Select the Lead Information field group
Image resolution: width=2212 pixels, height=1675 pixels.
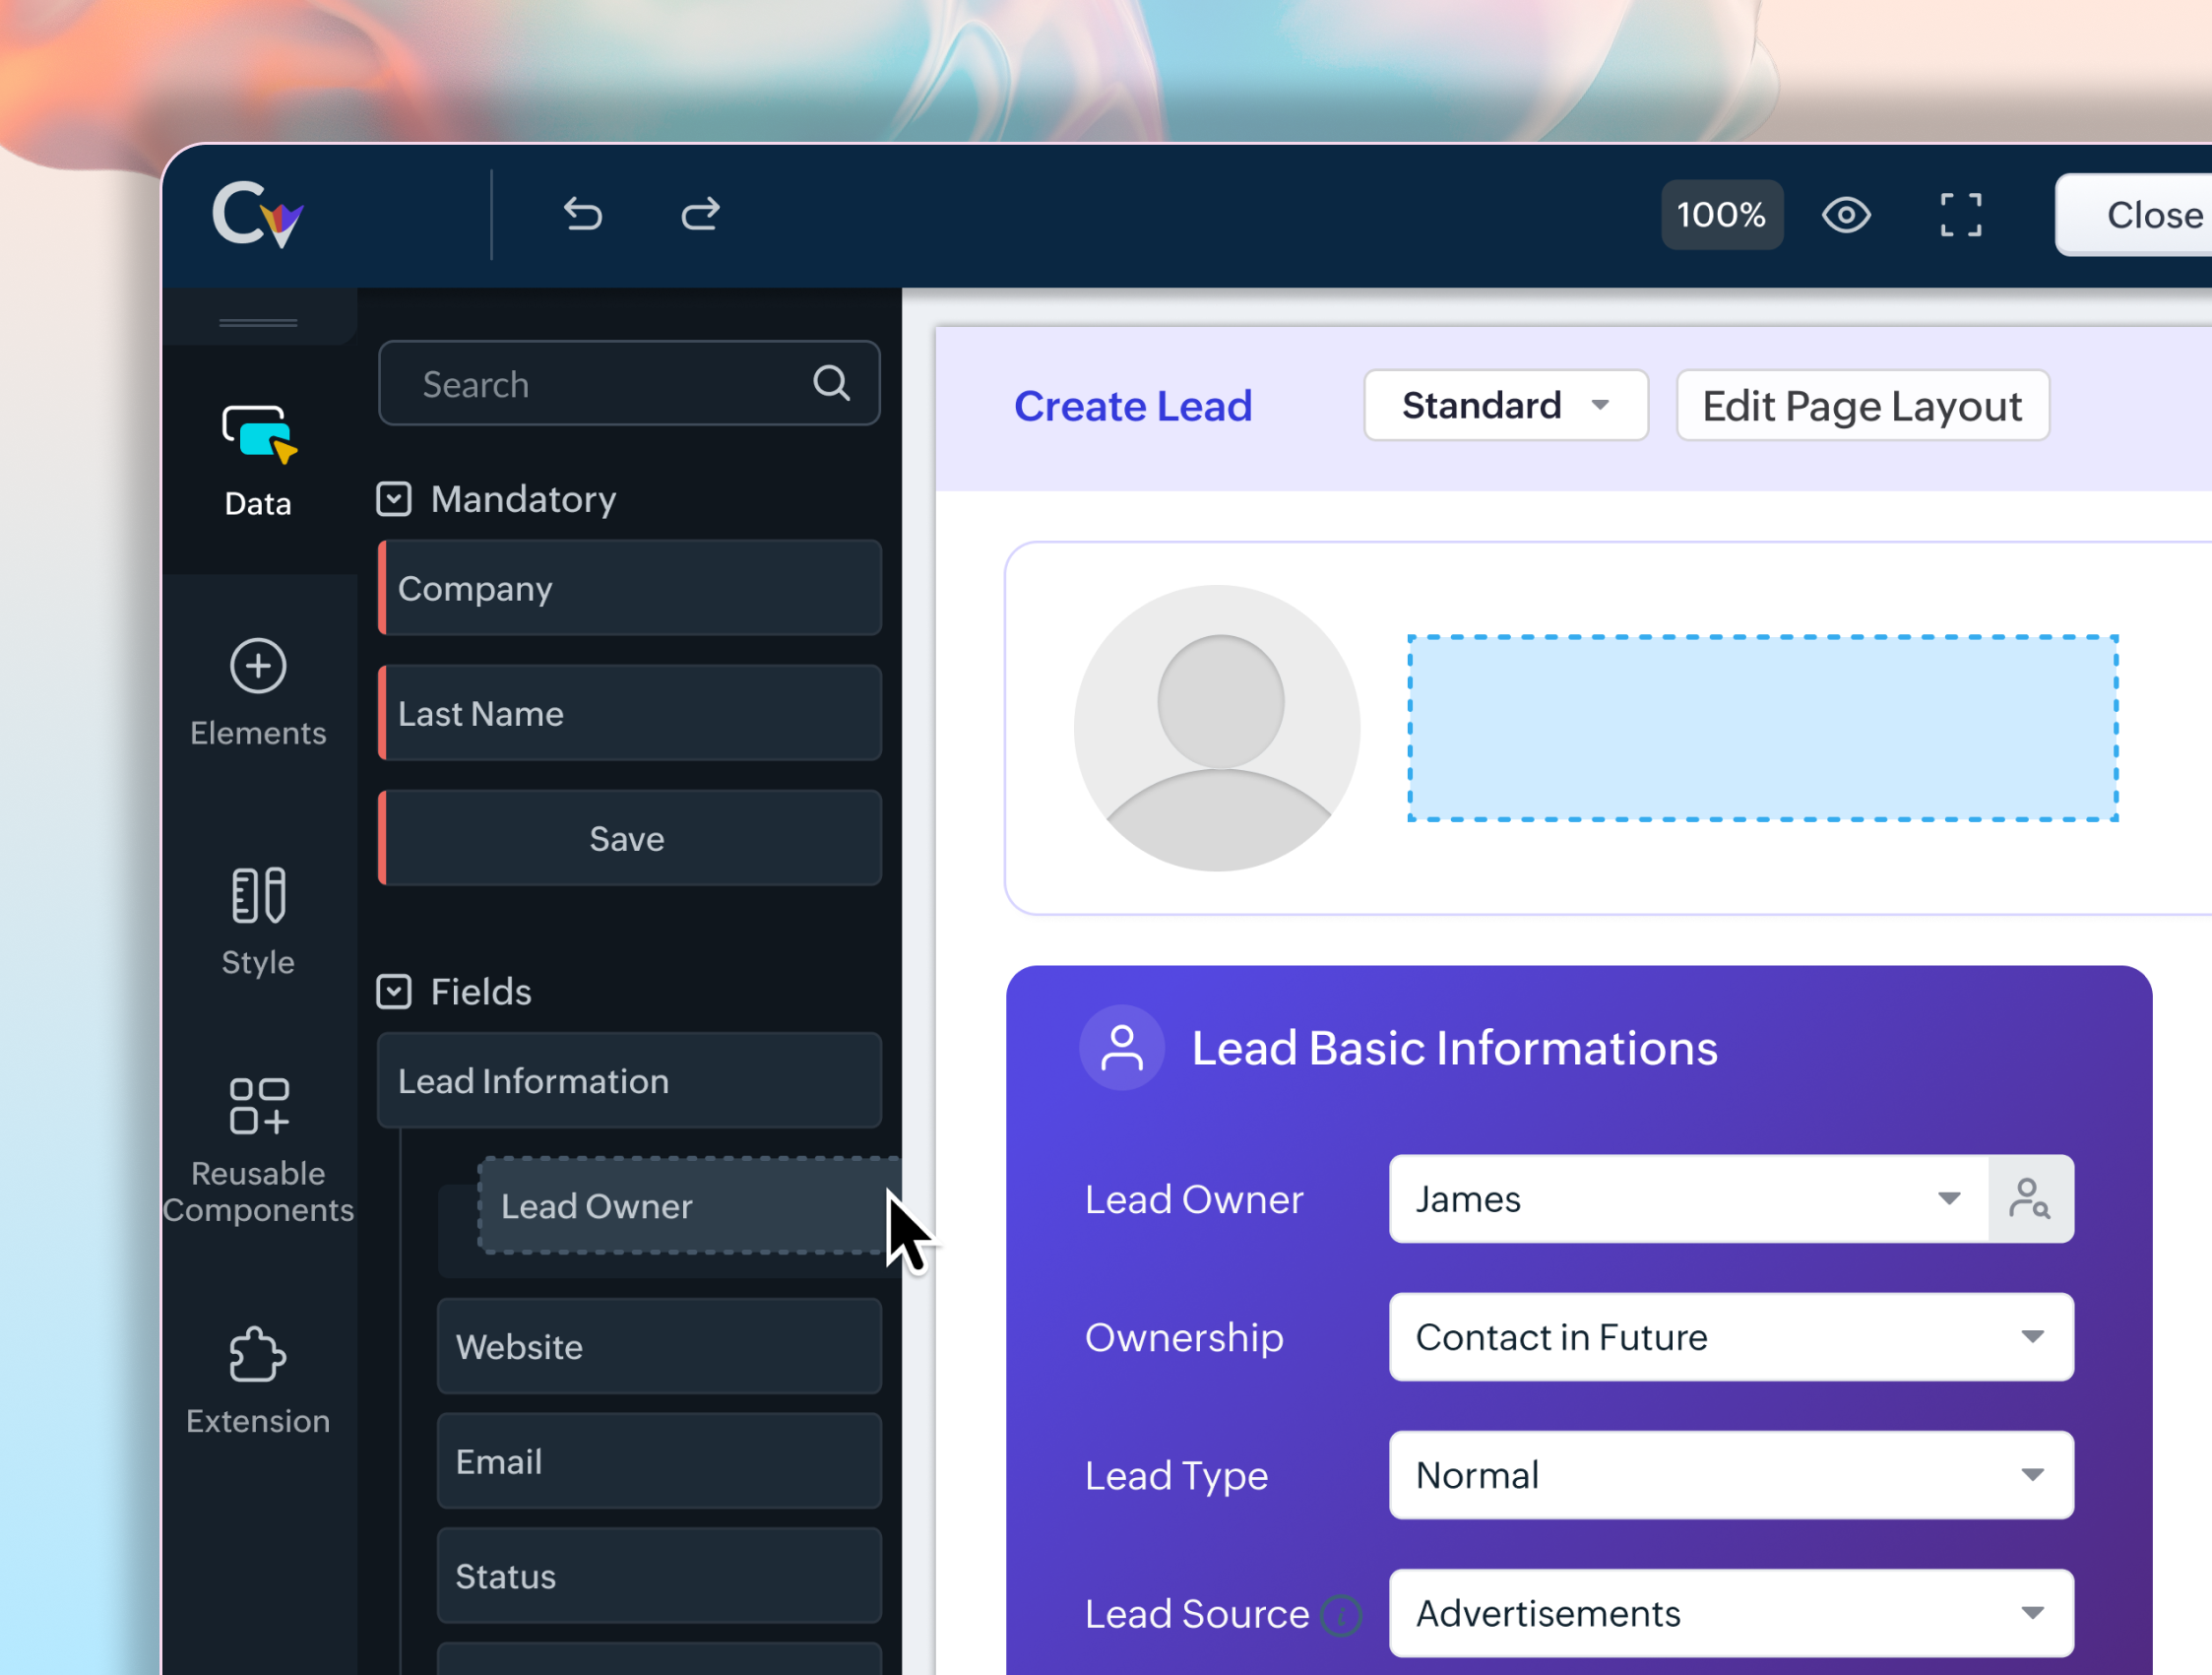628,1081
